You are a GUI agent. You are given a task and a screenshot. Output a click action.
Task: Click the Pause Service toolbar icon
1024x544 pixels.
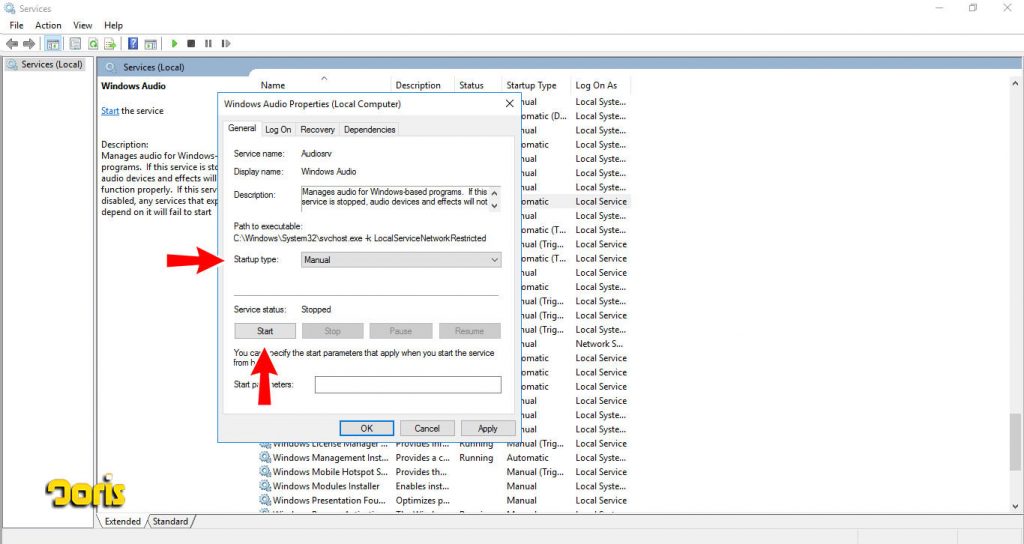208,44
